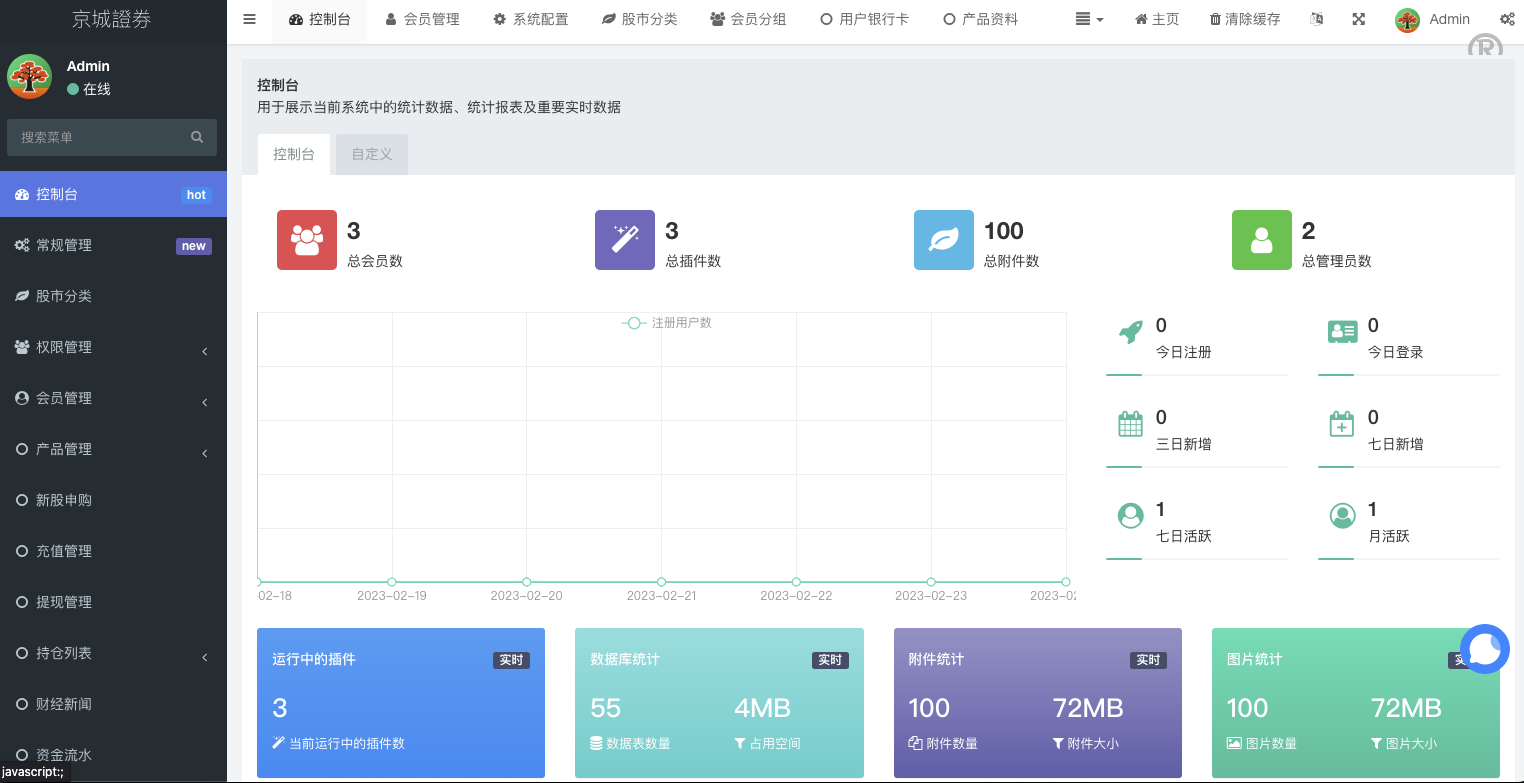
Task: Toggle the 注册用户数 chart legend
Action: pyautogui.click(x=667, y=323)
